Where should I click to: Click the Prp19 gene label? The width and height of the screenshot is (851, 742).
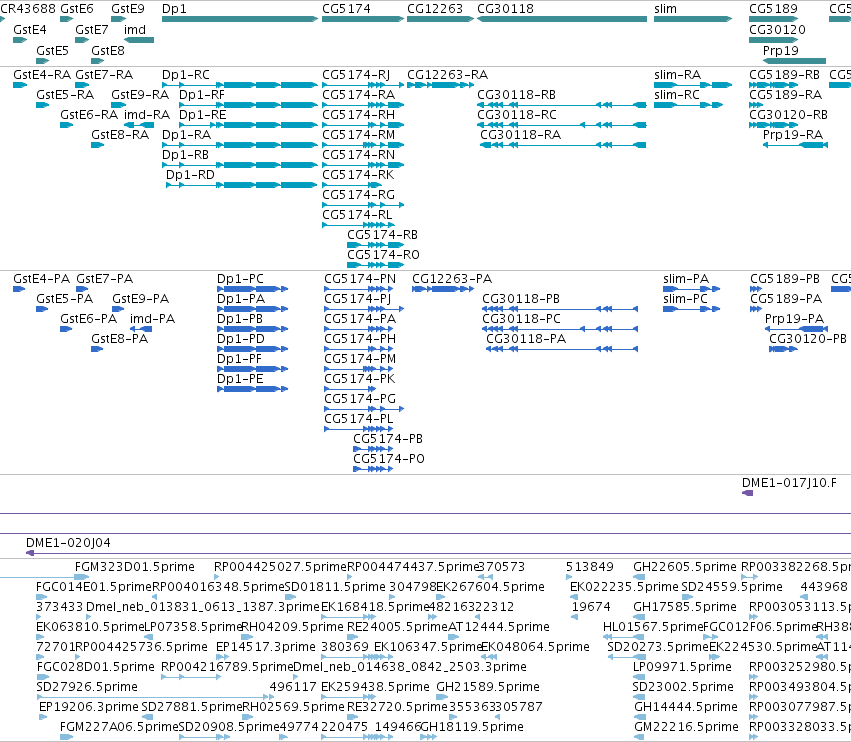(780, 50)
